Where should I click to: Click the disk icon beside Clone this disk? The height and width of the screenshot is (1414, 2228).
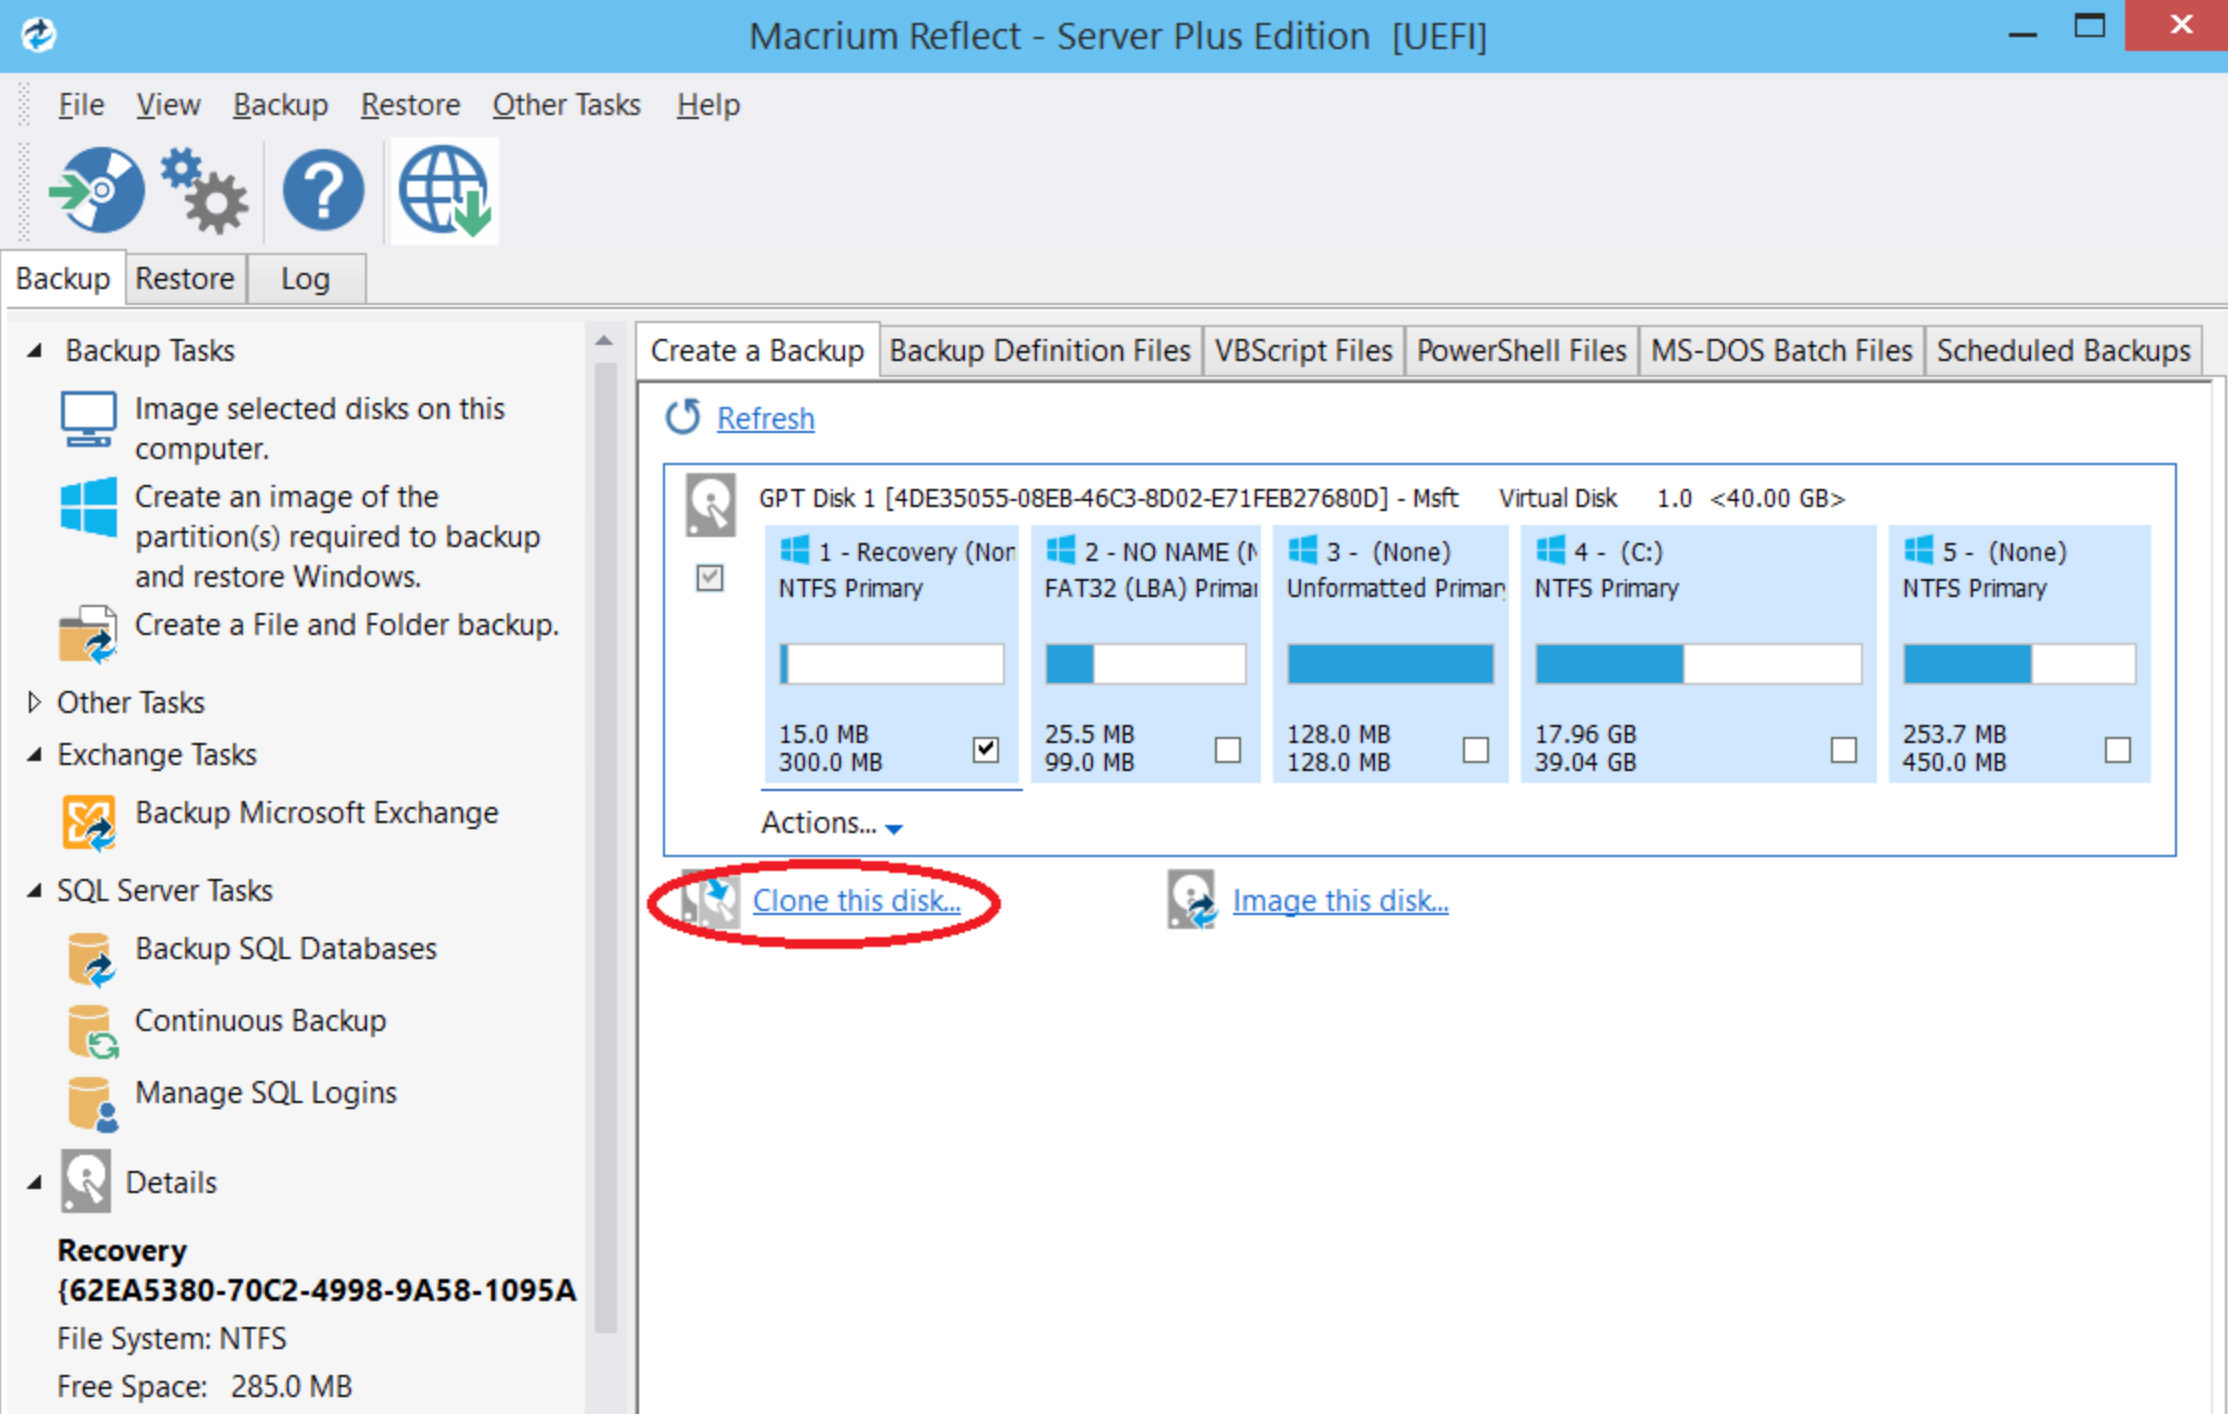(x=710, y=899)
